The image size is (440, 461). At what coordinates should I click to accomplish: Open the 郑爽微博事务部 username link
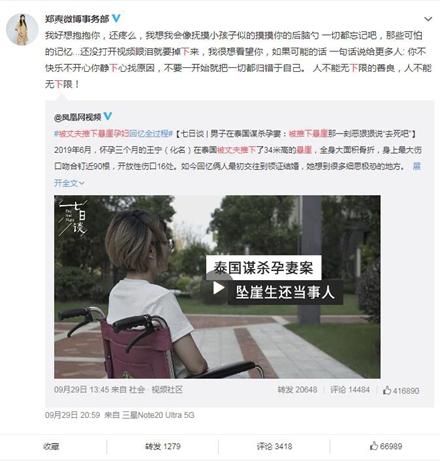77,19
